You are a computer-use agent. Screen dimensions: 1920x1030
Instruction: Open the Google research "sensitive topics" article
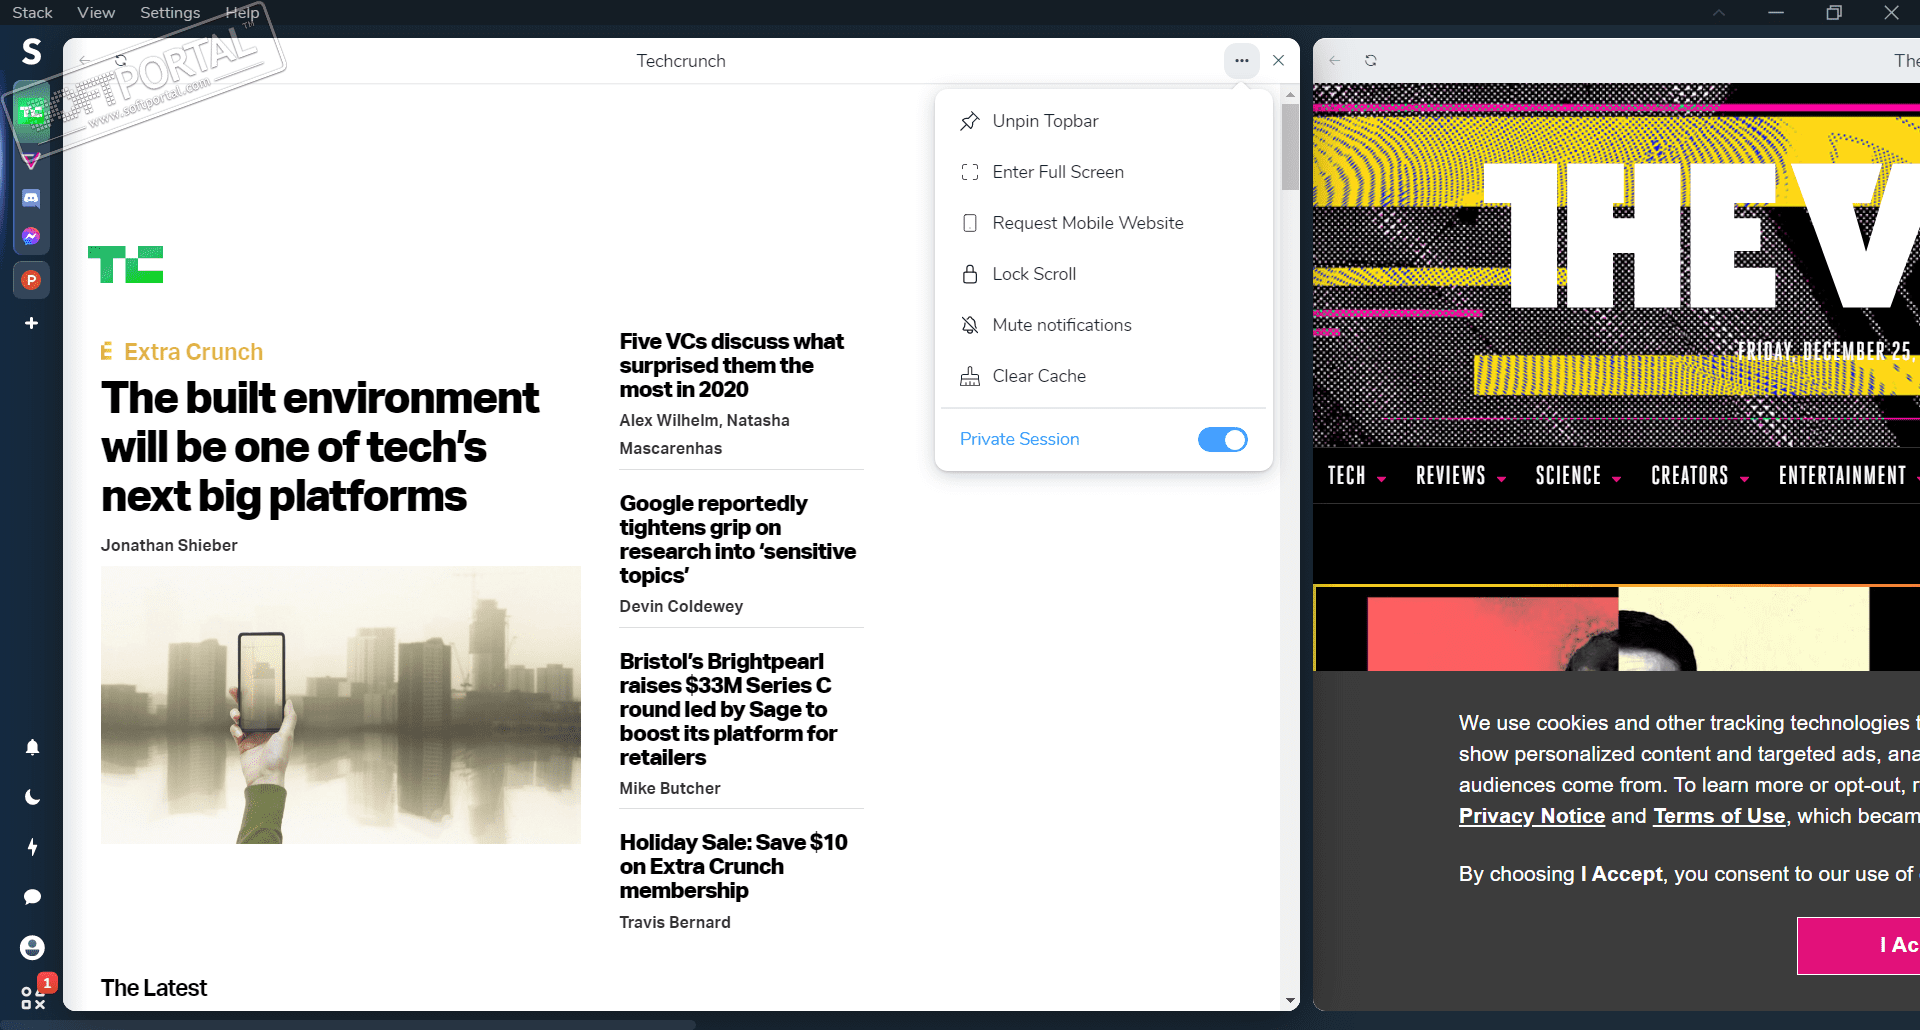tap(738, 539)
